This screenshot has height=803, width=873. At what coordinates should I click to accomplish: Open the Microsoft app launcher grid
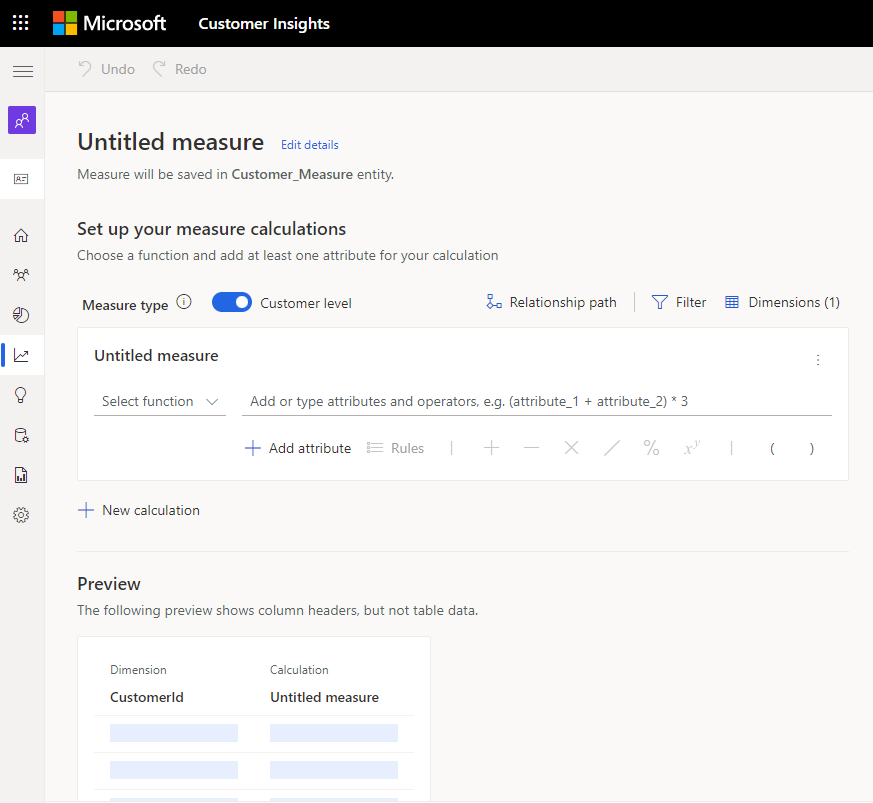[x=21, y=23]
